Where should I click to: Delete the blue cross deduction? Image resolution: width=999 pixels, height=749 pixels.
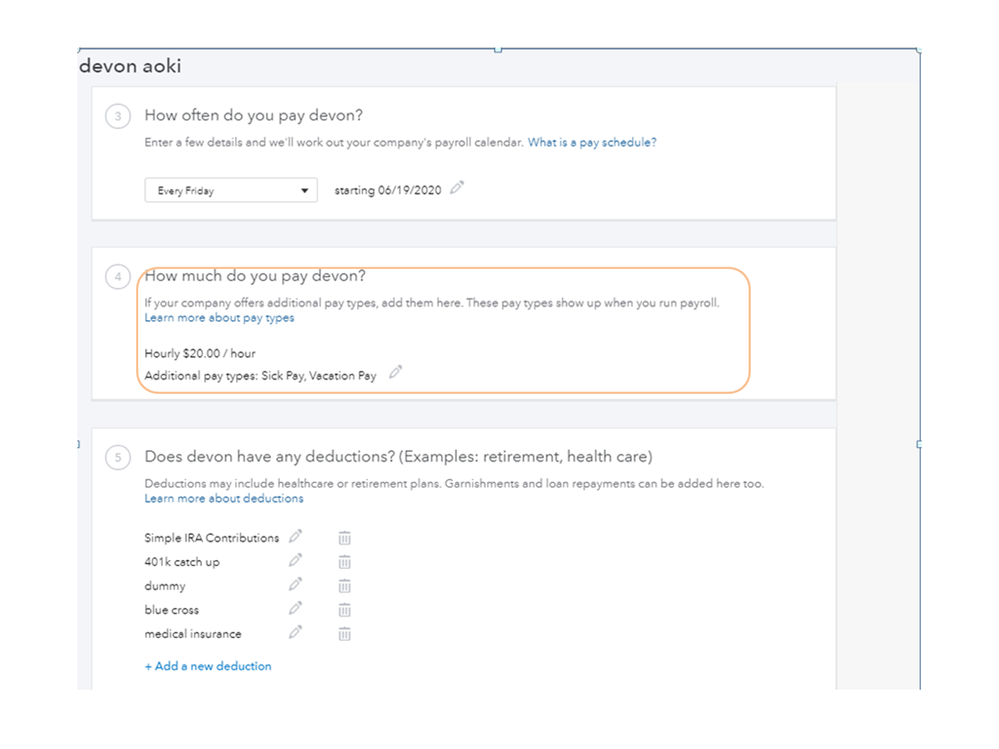[344, 610]
